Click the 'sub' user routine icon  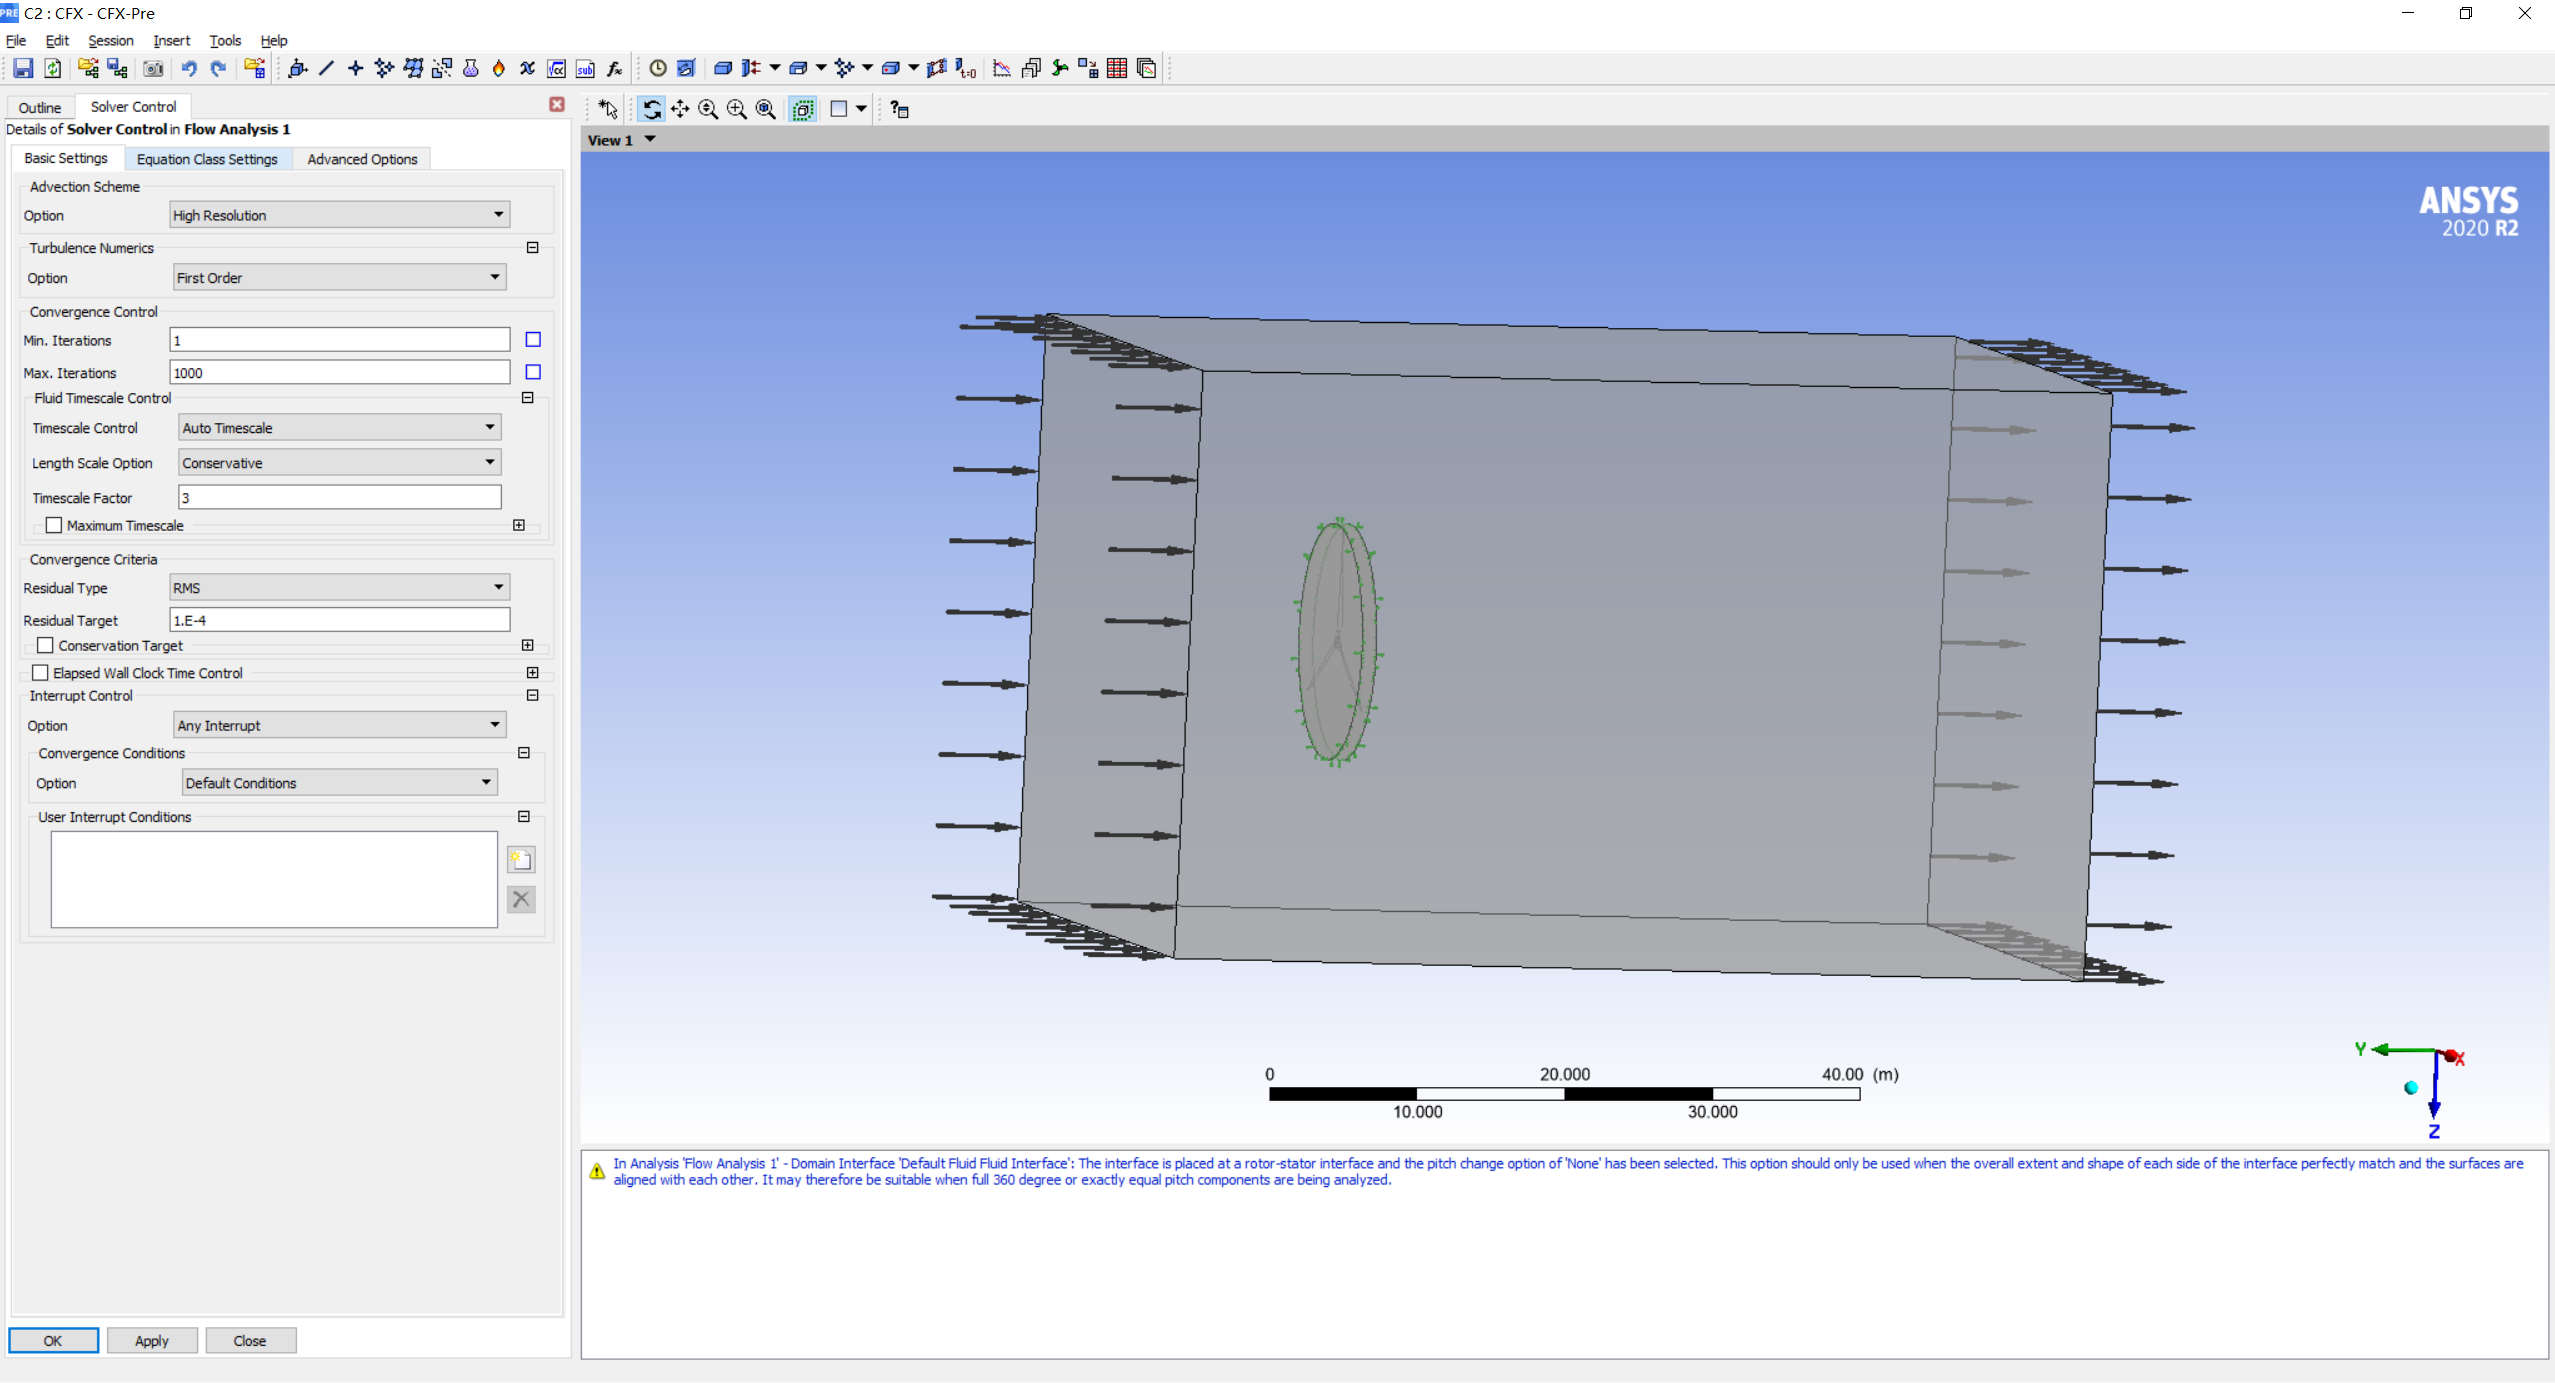pyautogui.click(x=586, y=68)
